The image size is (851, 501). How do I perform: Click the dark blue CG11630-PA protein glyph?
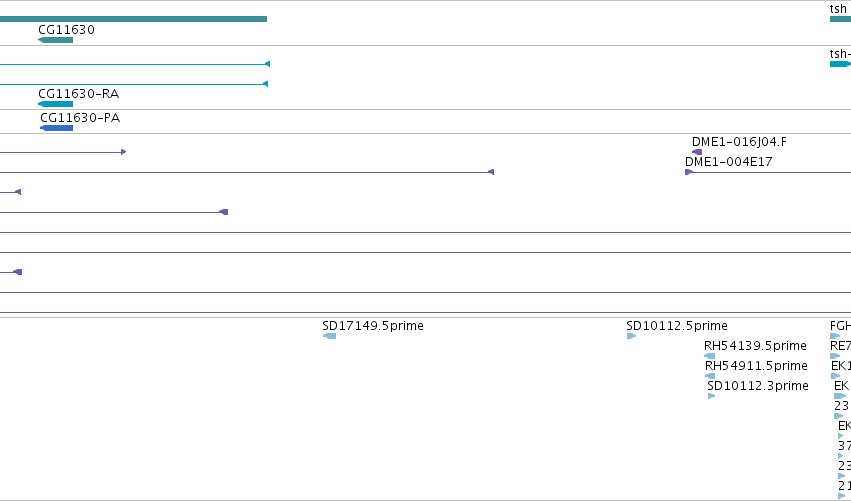[56, 128]
